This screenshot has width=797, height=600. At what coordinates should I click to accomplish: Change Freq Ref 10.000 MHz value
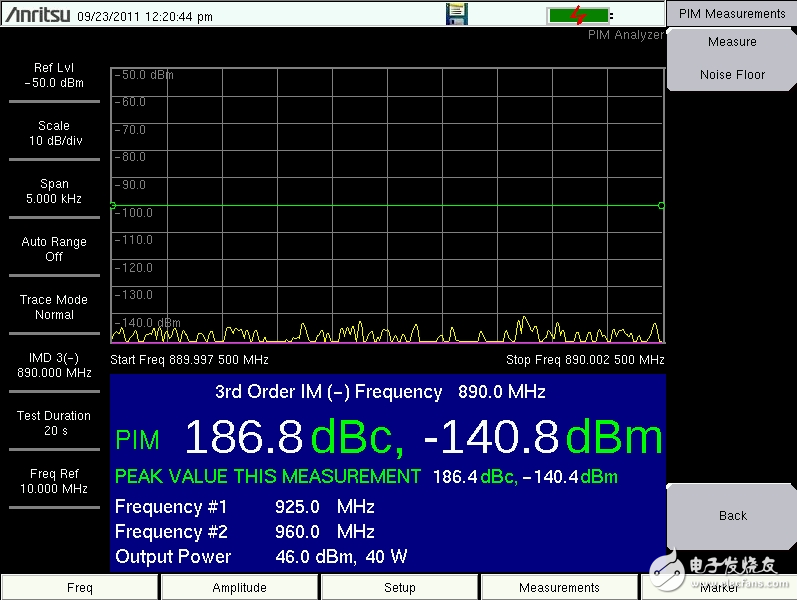coord(54,481)
